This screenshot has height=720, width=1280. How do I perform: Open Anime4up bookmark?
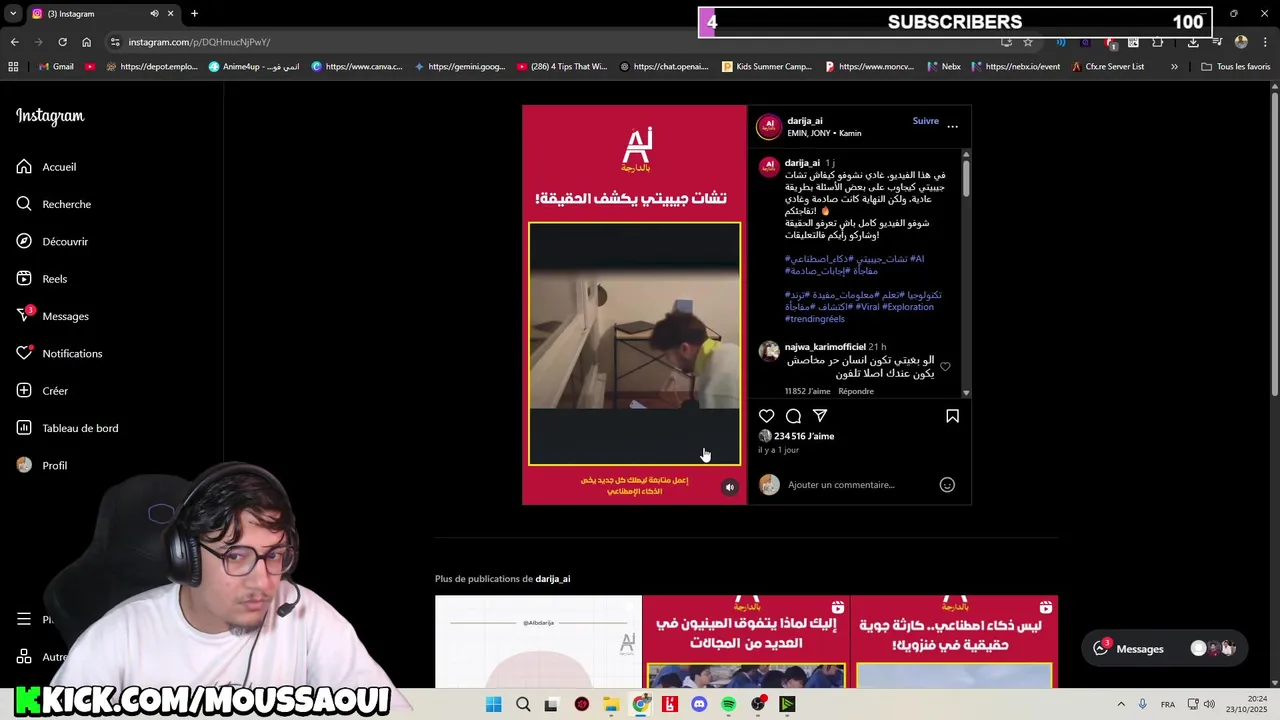coord(254,67)
